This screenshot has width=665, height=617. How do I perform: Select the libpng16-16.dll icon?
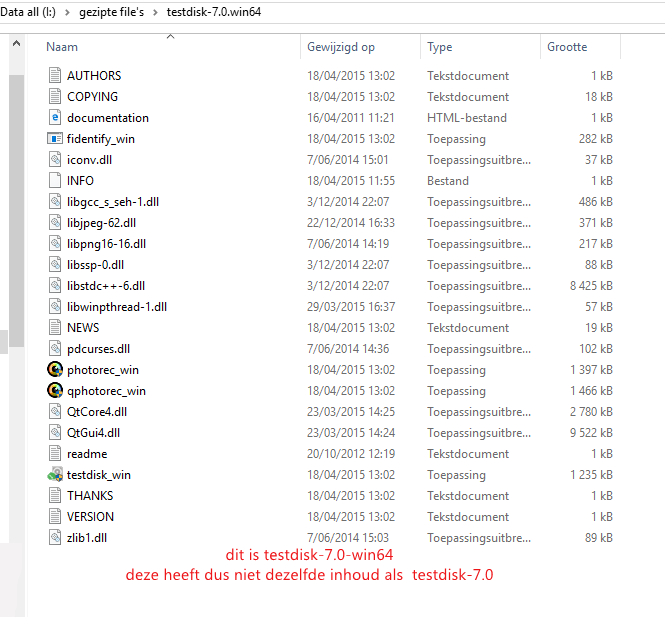click(55, 243)
